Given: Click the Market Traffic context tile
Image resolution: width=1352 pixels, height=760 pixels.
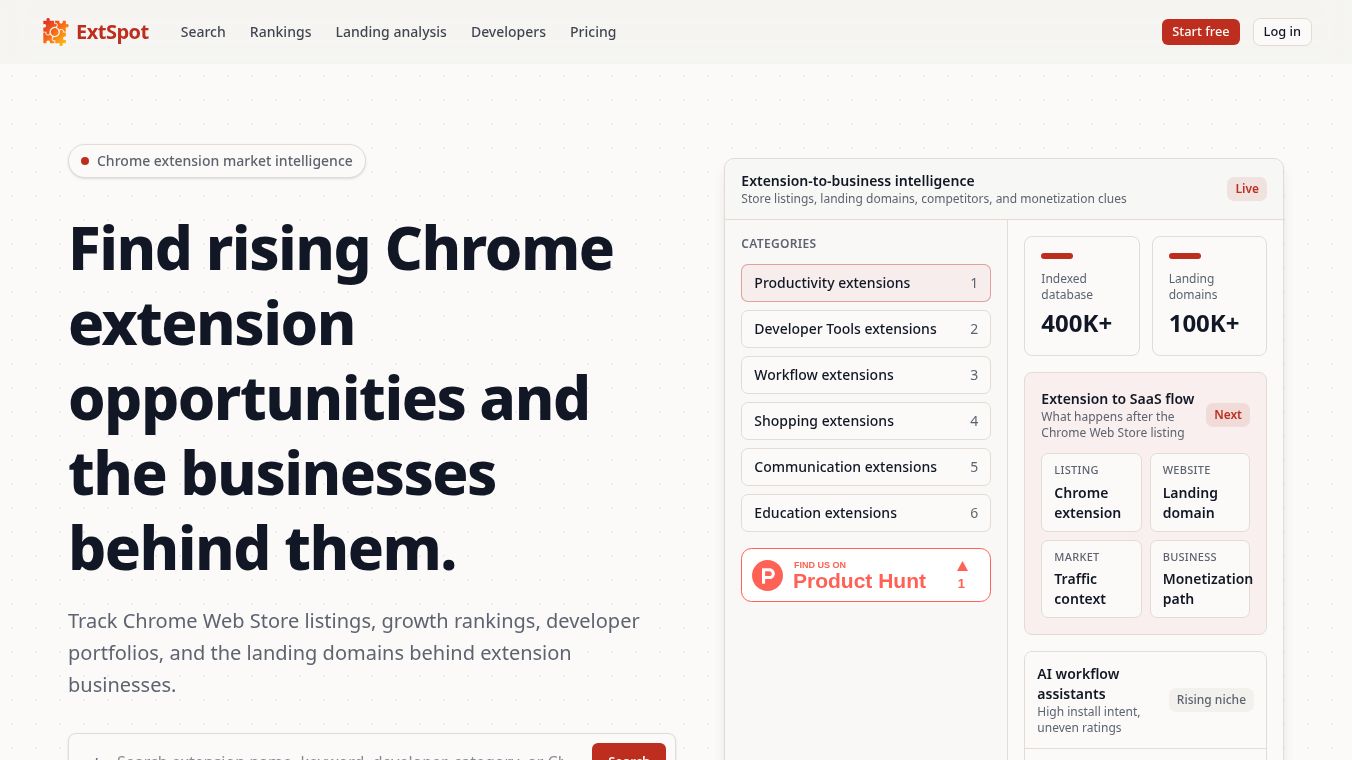Looking at the screenshot, I should [1091, 579].
